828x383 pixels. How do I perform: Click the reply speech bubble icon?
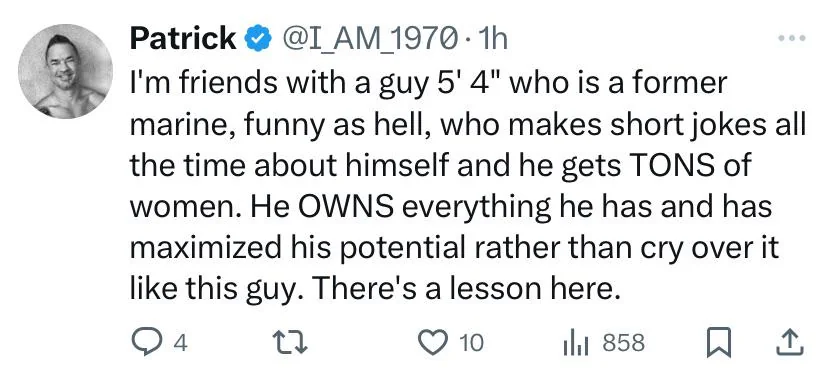[150, 342]
